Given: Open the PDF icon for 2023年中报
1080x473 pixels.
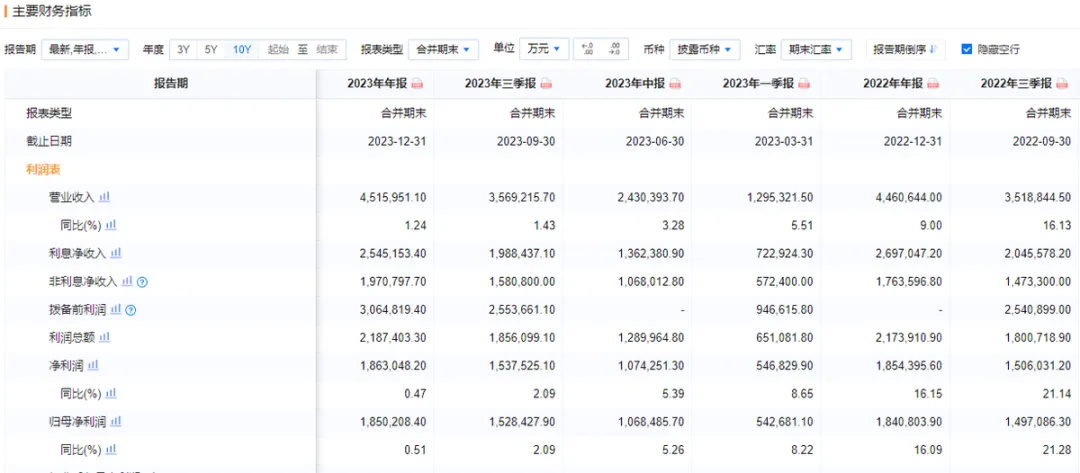Looking at the screenshot, I should (675, 84).
